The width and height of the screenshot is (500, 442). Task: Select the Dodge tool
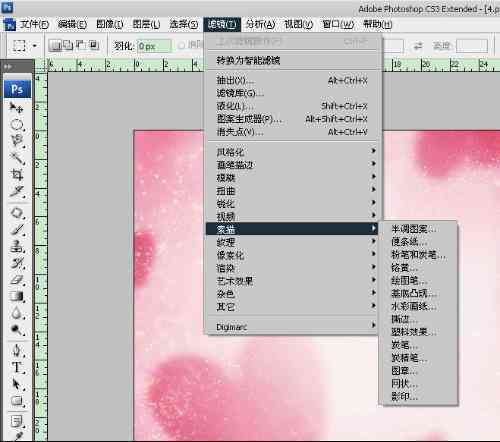[17, 329]
